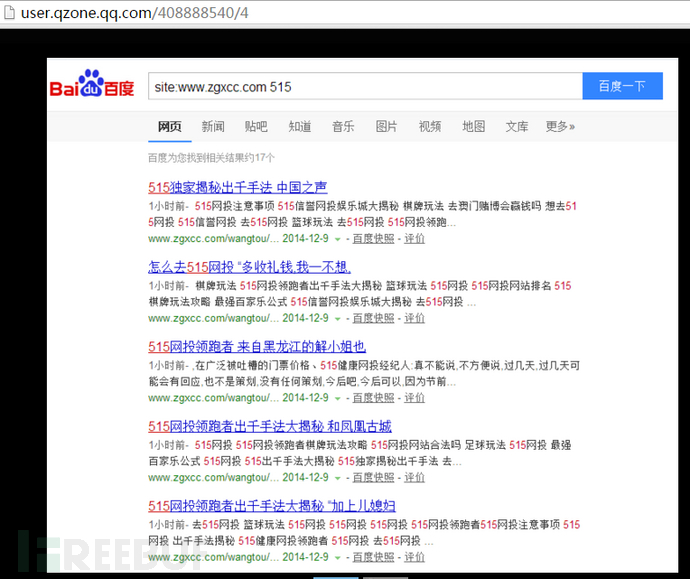Click 评价 under the 中国之声 result

[415, 238]
